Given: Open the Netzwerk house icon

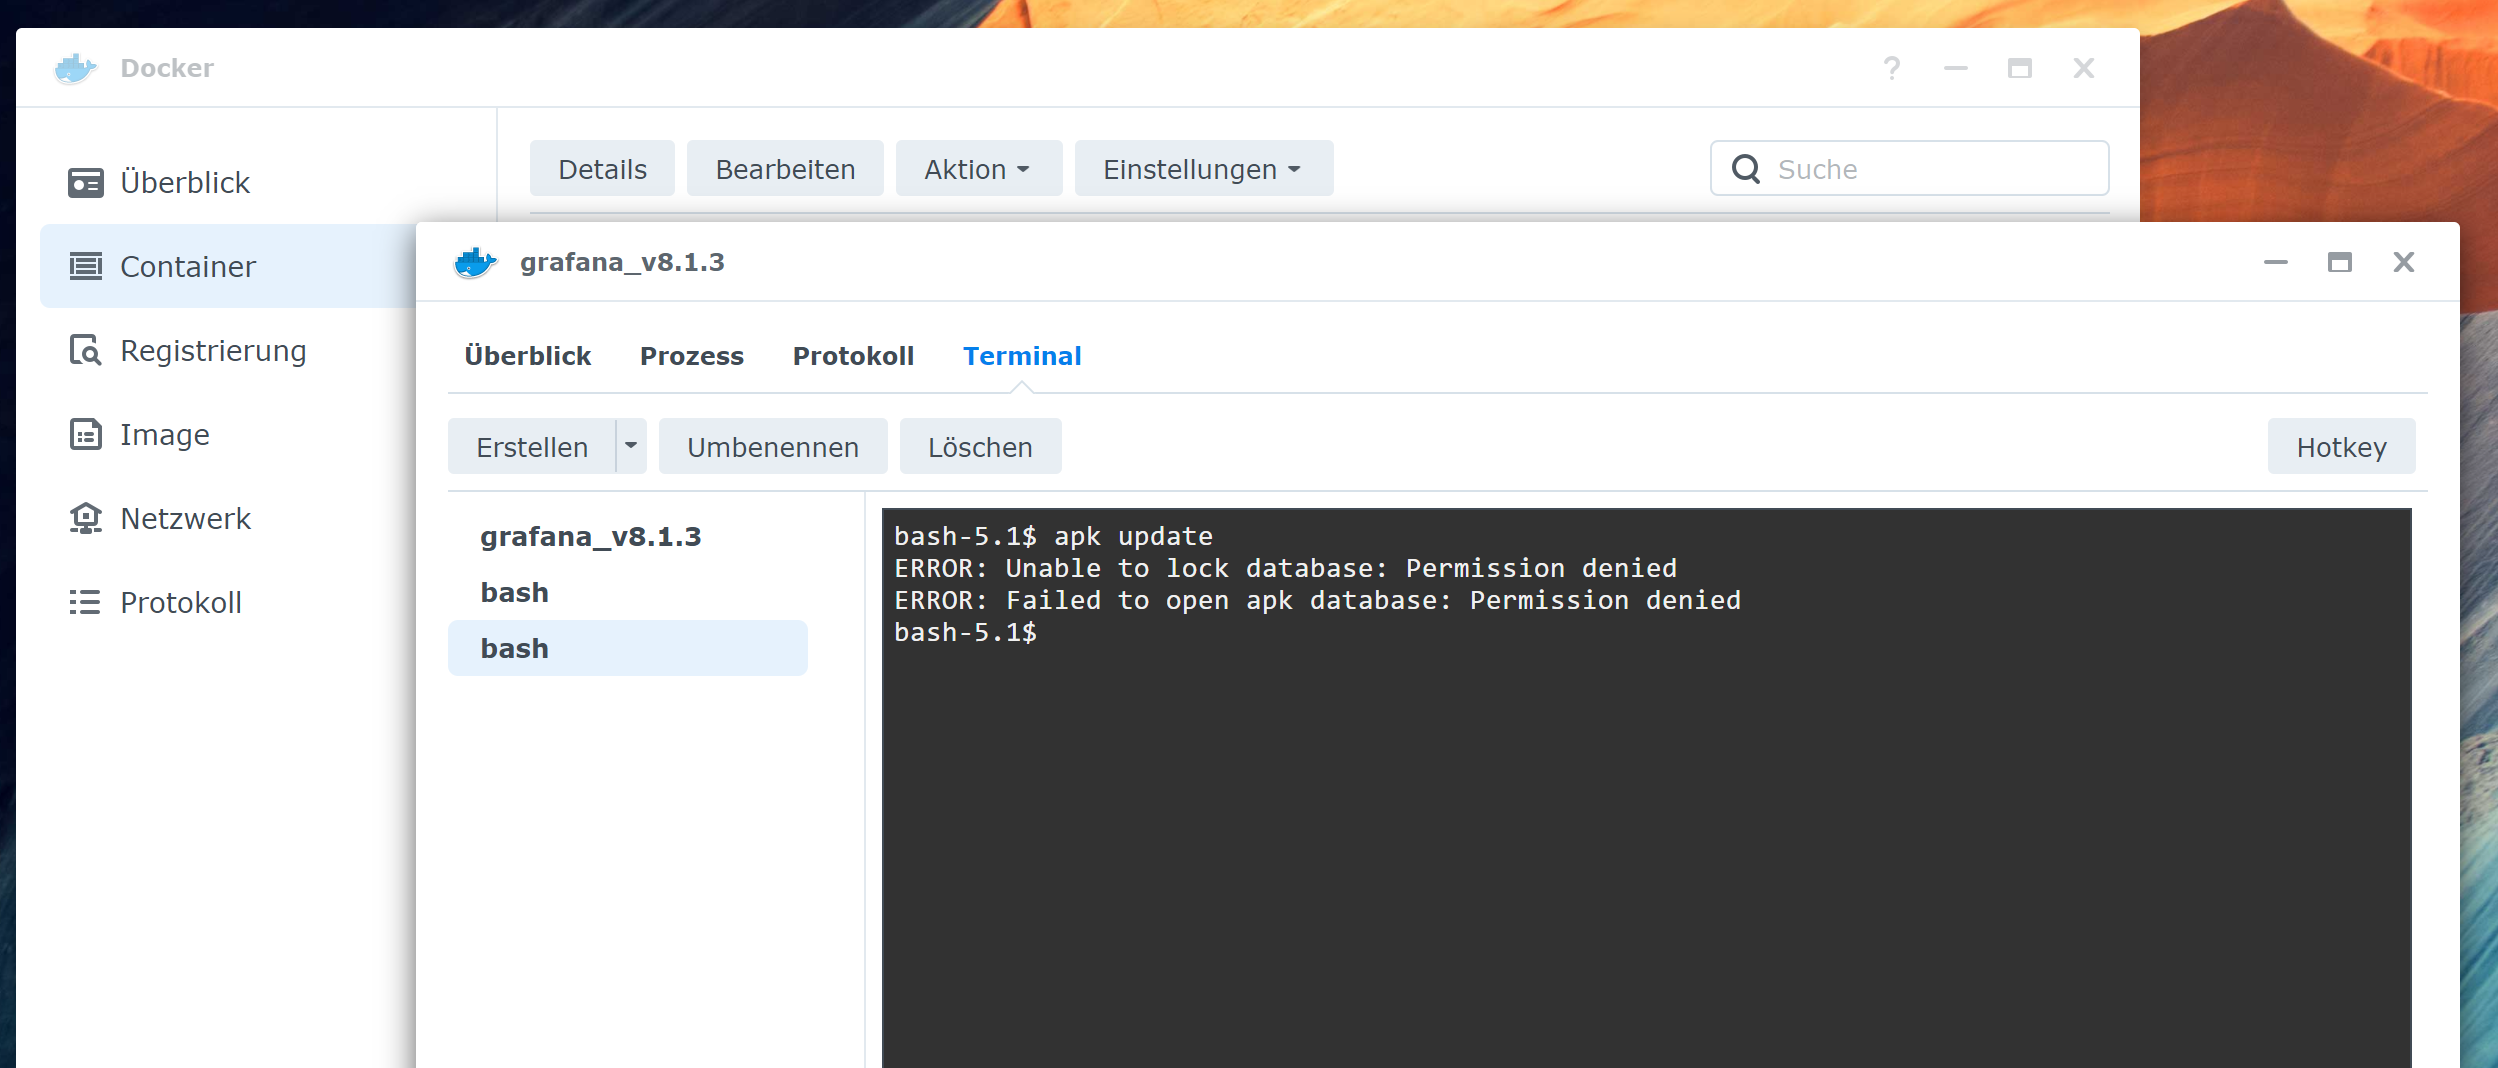Looking at the screenshot, I should click(86, 519).
